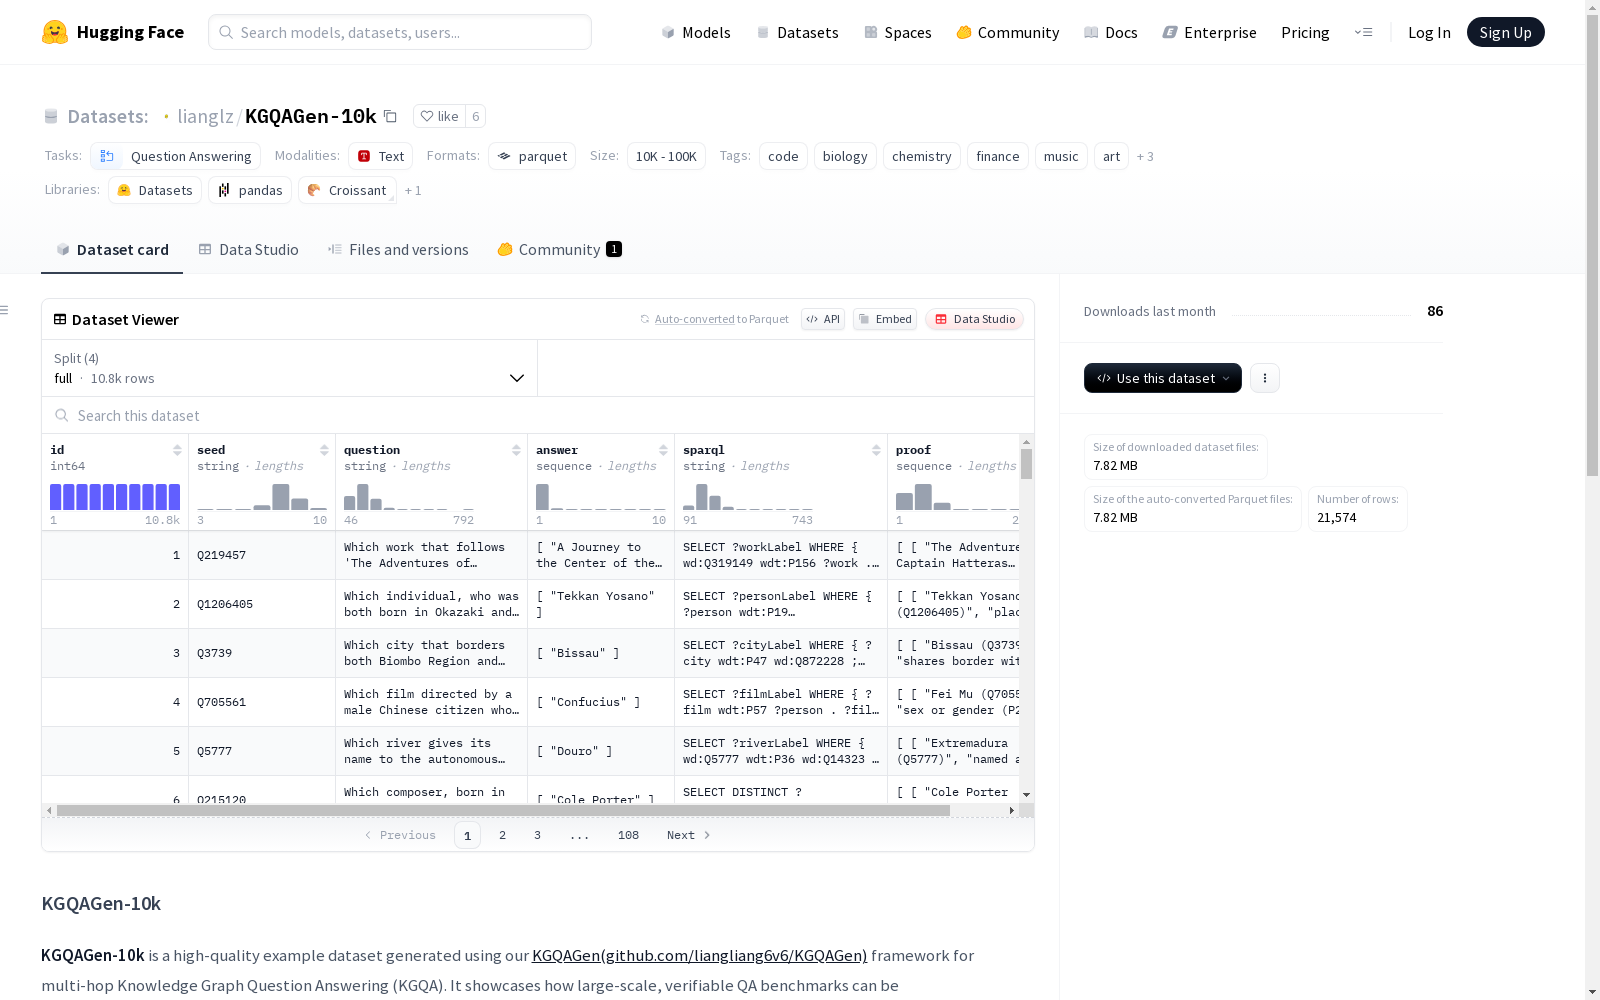Open Spaces in top navigation

tap(898, 32)
